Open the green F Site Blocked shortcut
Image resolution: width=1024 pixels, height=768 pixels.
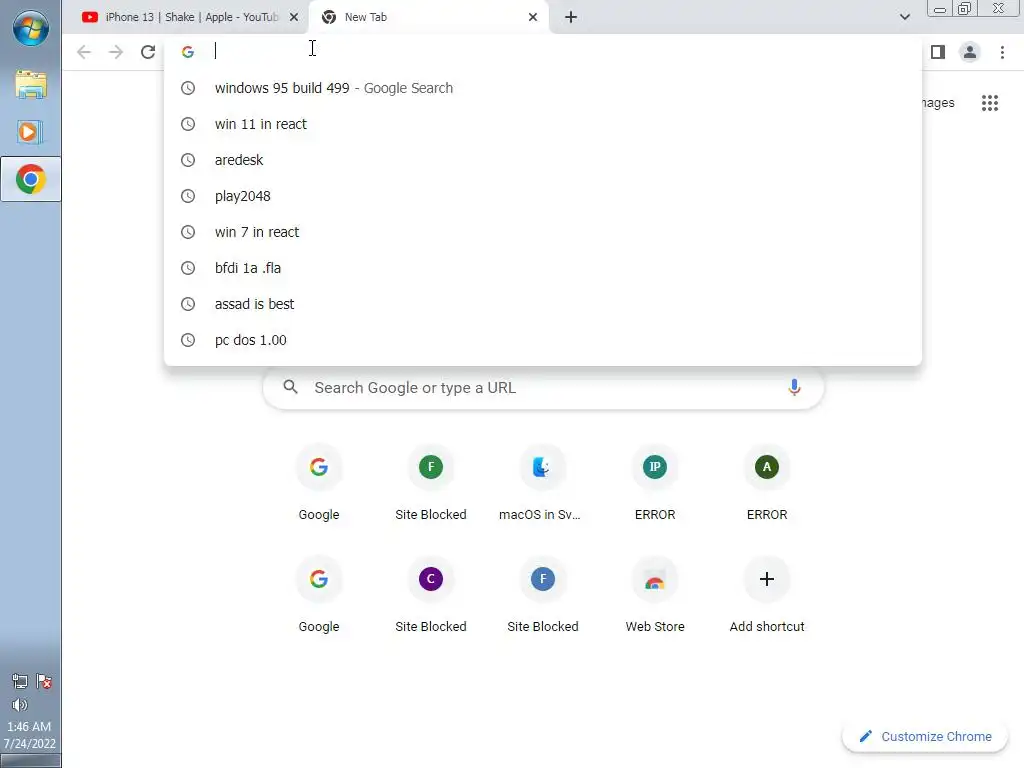click(x=430, y=483)
